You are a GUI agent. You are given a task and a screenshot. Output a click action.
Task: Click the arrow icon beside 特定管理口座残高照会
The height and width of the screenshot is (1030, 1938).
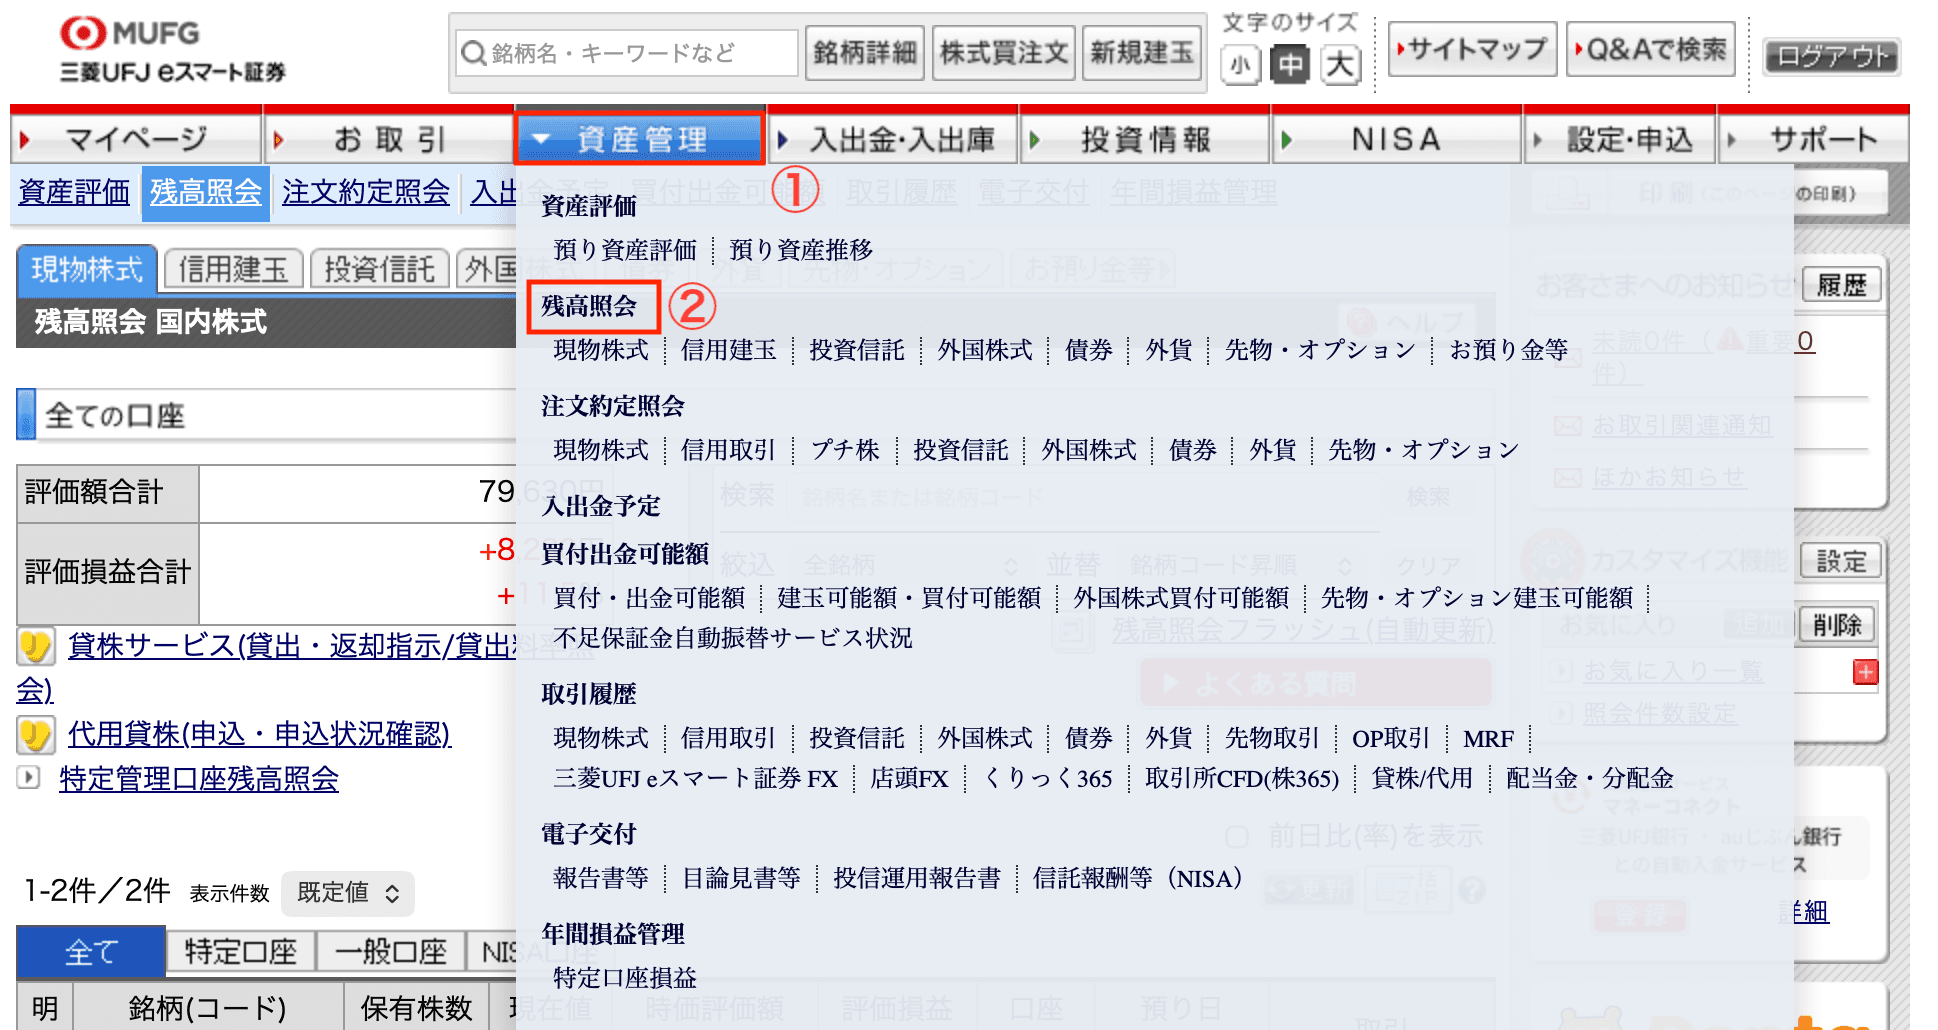tap(28, 777)
